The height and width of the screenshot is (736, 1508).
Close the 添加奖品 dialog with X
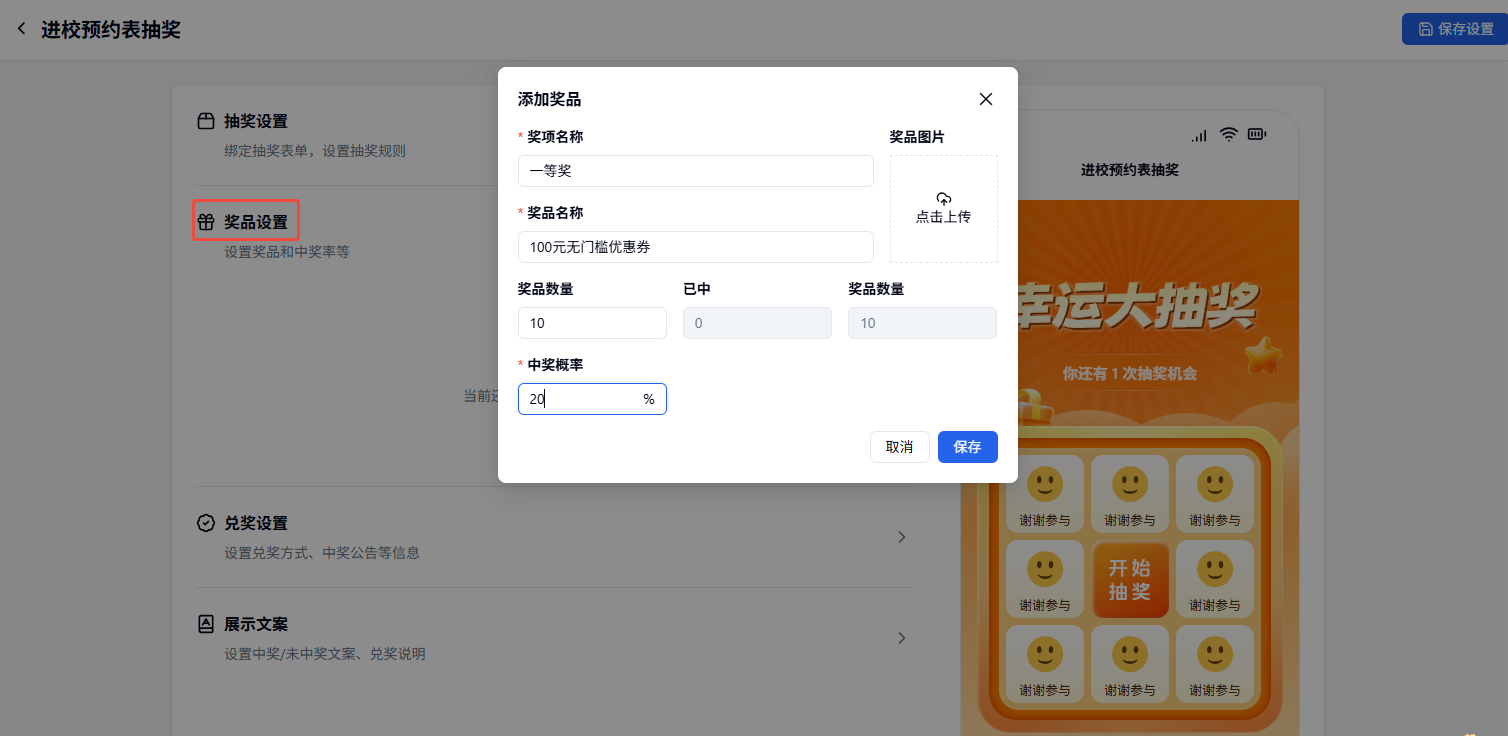986,99
